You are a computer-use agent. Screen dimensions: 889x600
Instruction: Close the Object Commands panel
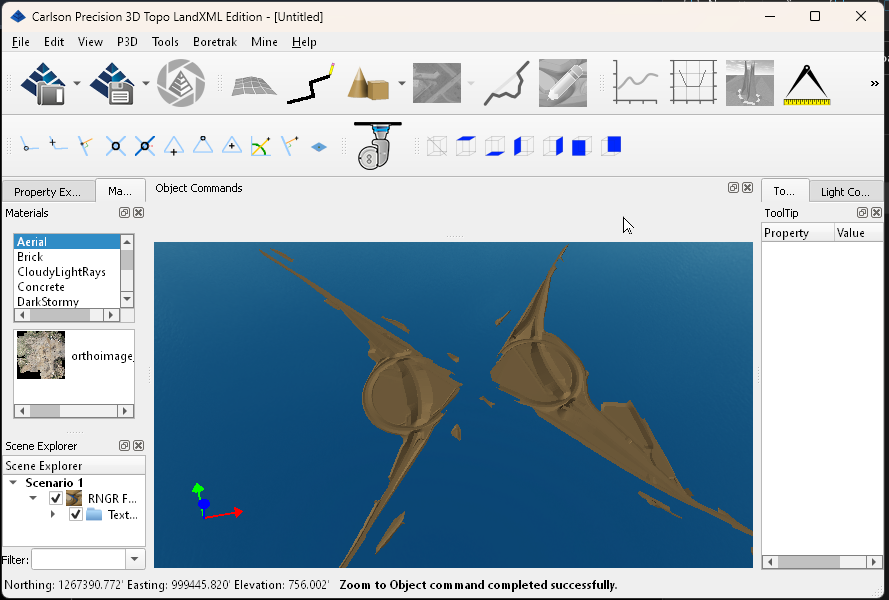(747, 188)
